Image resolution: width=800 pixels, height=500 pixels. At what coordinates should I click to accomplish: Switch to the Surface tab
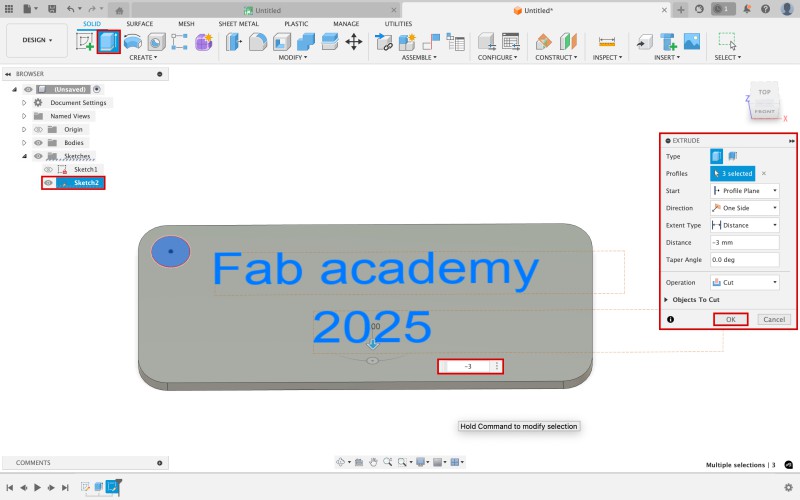[x=139, y=23]
